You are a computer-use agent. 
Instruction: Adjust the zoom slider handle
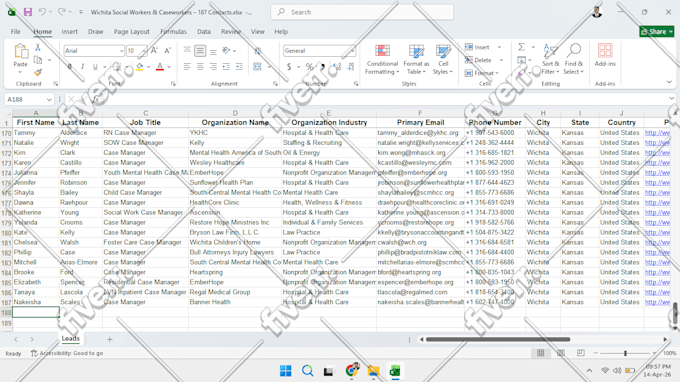pyautogui.click(x=625, y=353)
